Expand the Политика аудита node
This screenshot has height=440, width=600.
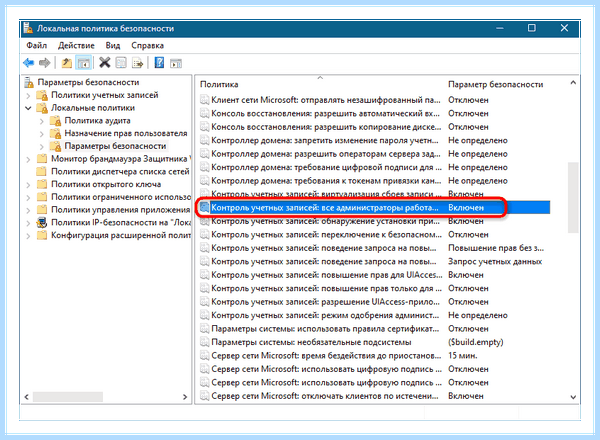(42, 121)
